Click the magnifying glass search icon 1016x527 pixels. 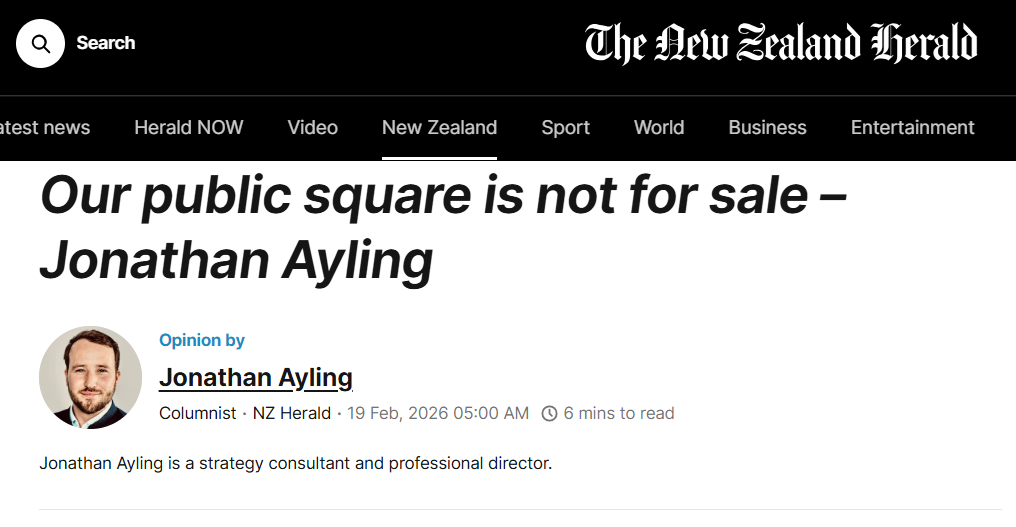(x=40, y=43)
